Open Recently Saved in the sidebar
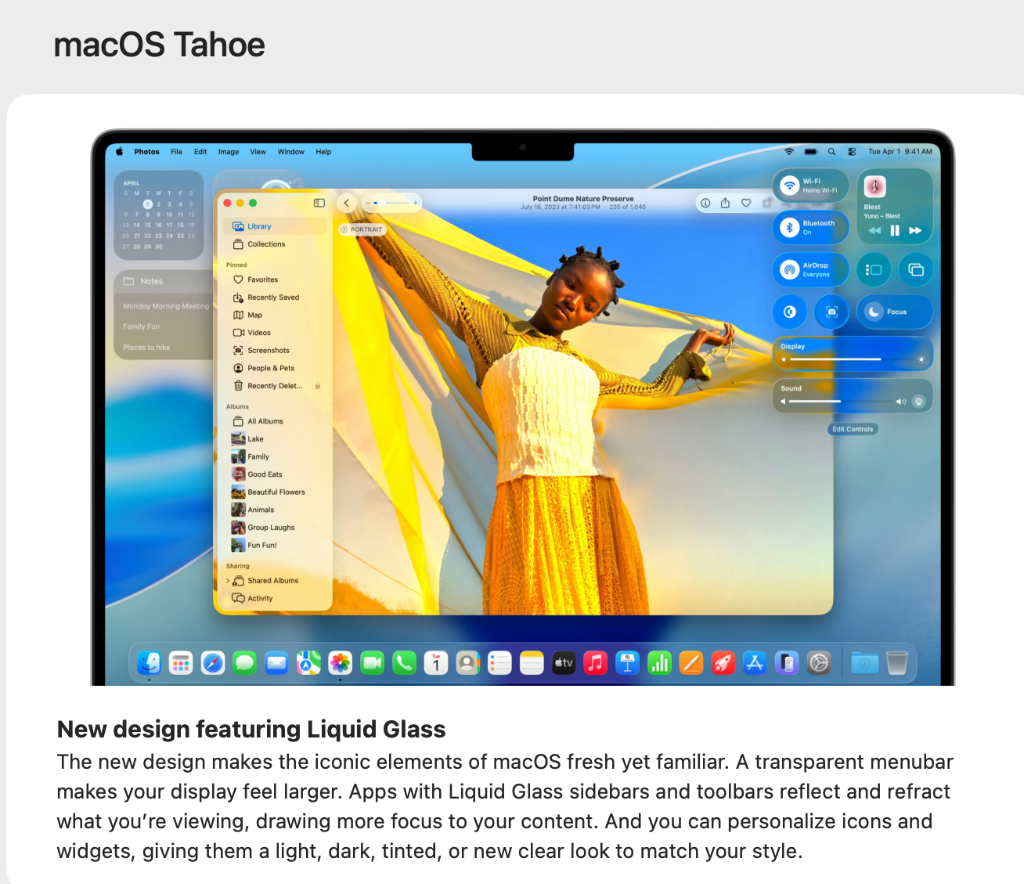This screenshot has width=1024, height=884. 274,297
